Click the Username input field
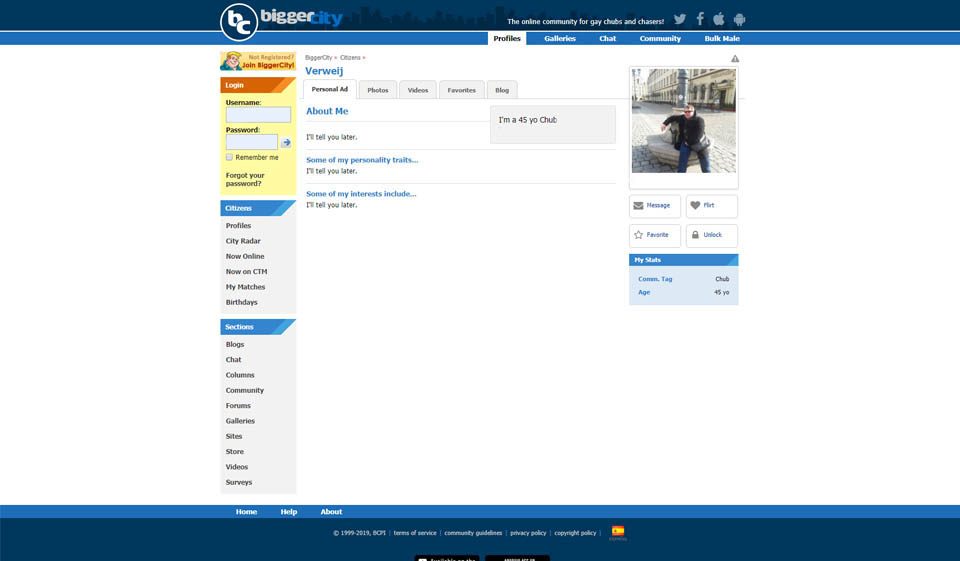 (x=258, y=115)
